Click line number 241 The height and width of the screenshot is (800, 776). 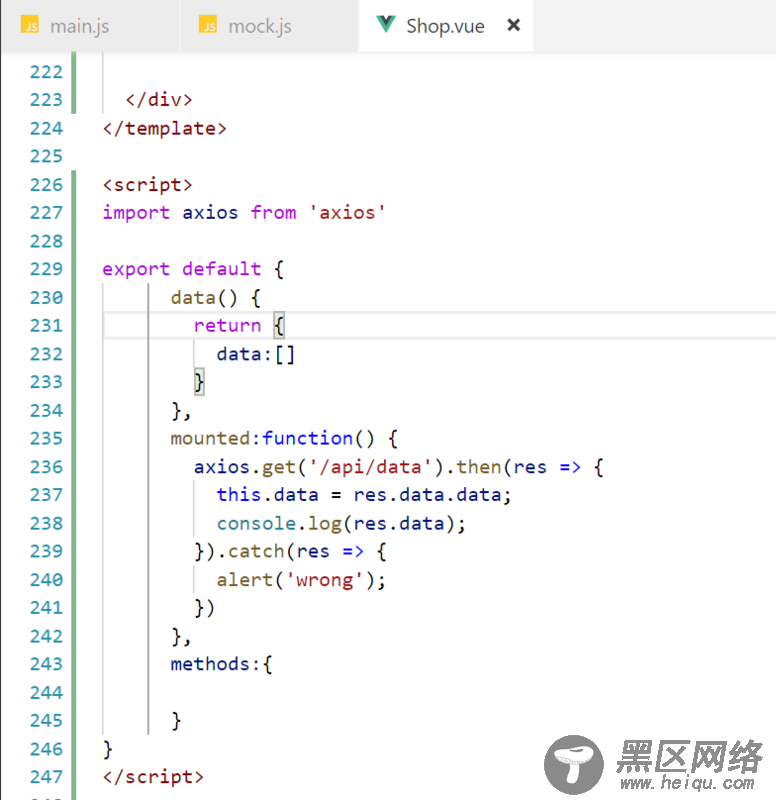click(46, 607)
